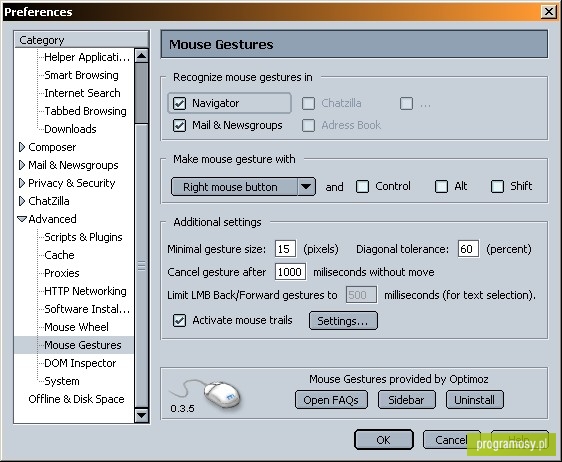562x462 pixels.
Task: Click the Open FAQs button
Action: tap(331, 400)
